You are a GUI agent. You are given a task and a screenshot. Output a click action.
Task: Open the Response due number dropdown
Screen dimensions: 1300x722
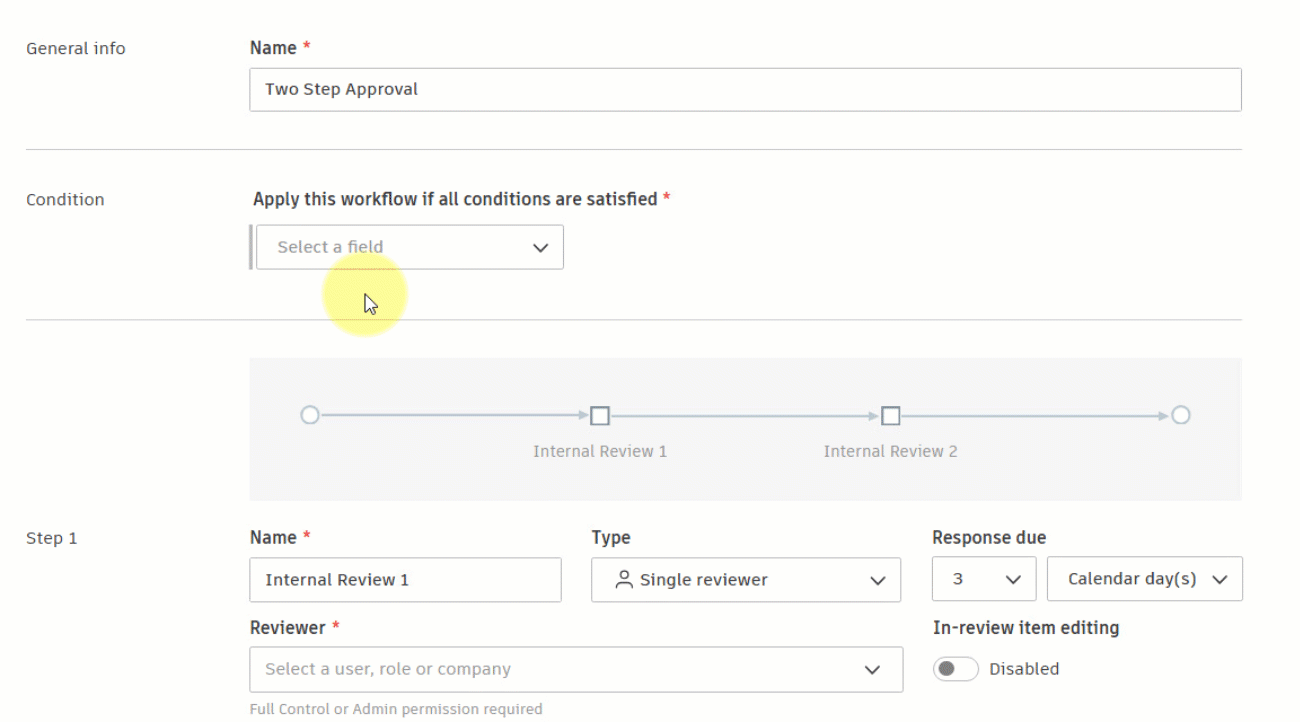pos(983,579)
